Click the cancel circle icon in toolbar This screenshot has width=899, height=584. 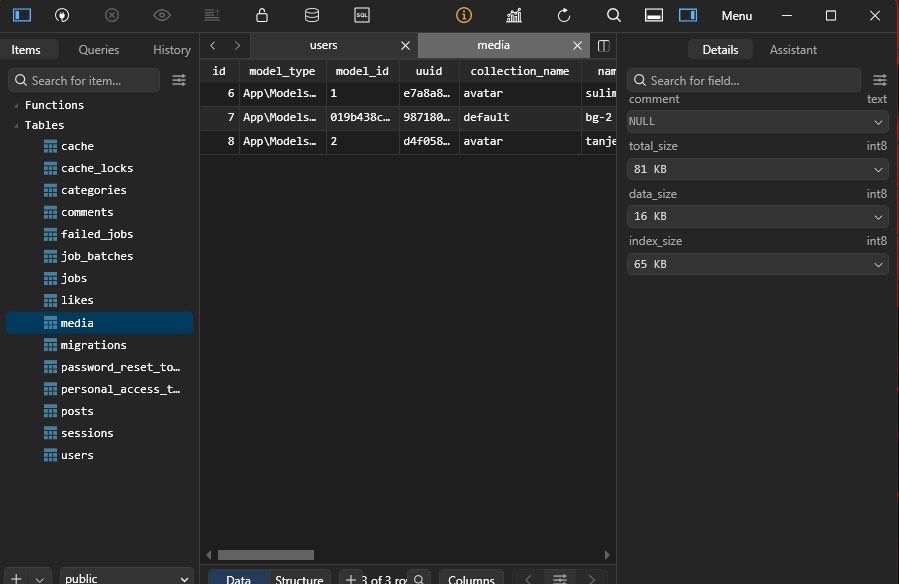tap(112, 15)
